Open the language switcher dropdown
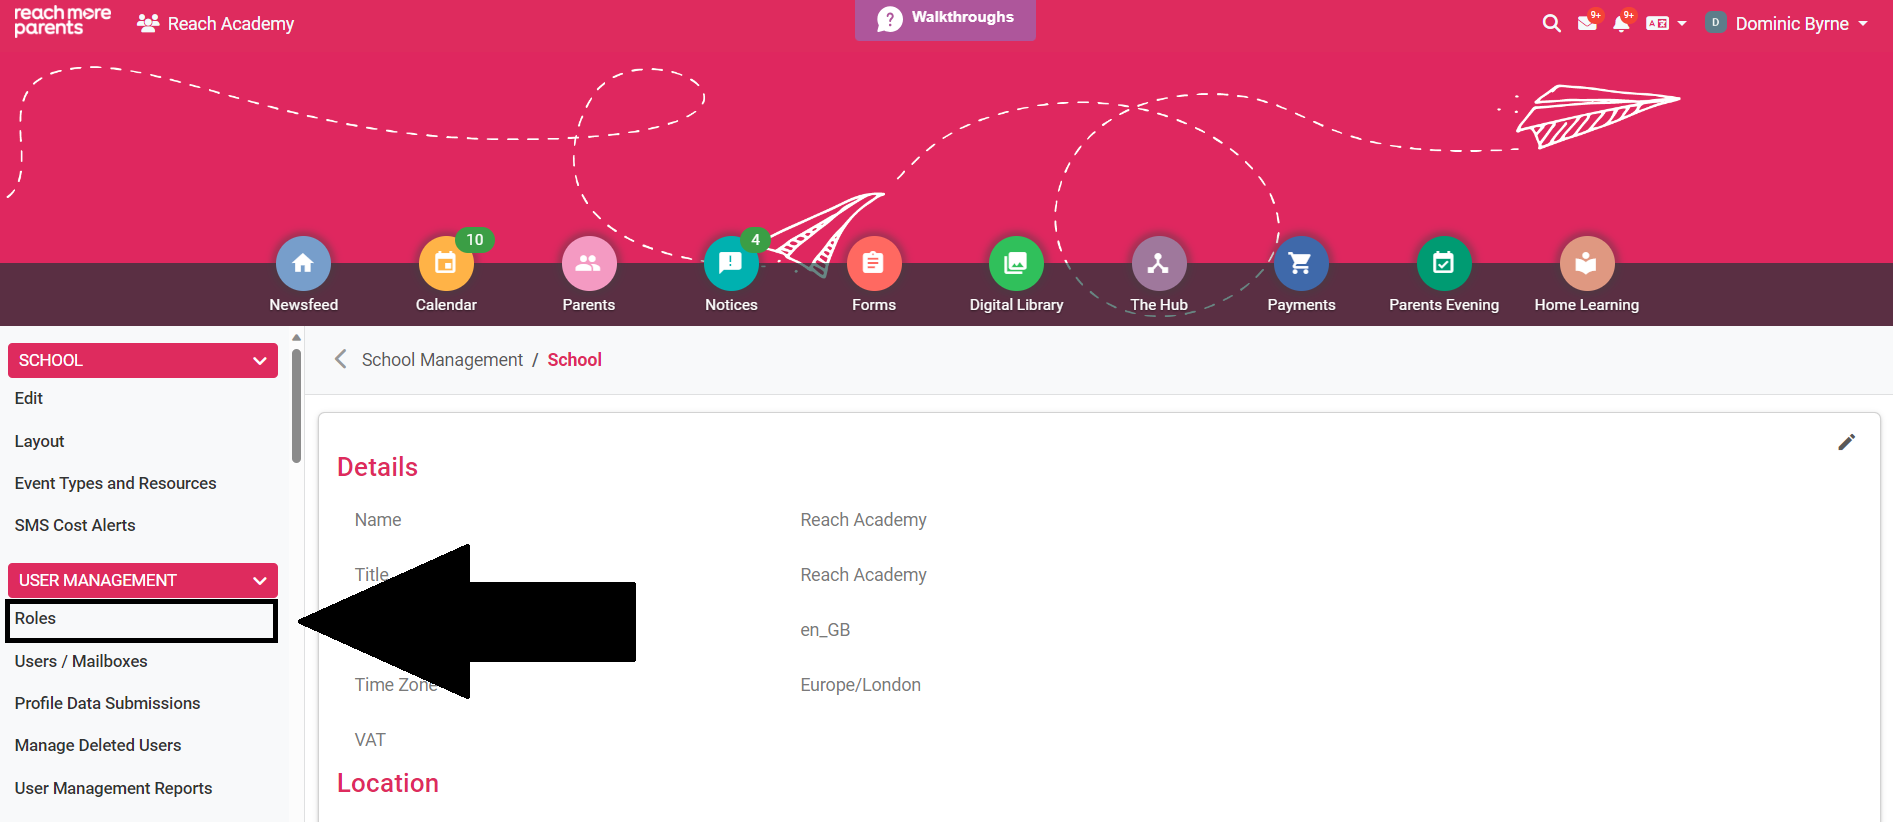The image size is (1893, 822). (1666, 23)
